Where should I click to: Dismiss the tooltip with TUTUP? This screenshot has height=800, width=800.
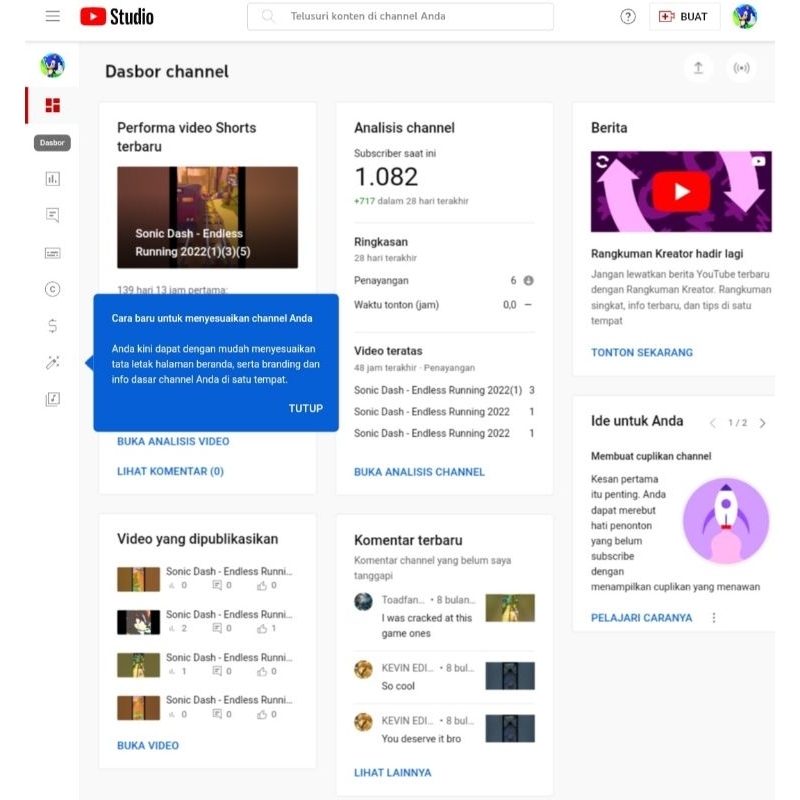coord(305,408)
